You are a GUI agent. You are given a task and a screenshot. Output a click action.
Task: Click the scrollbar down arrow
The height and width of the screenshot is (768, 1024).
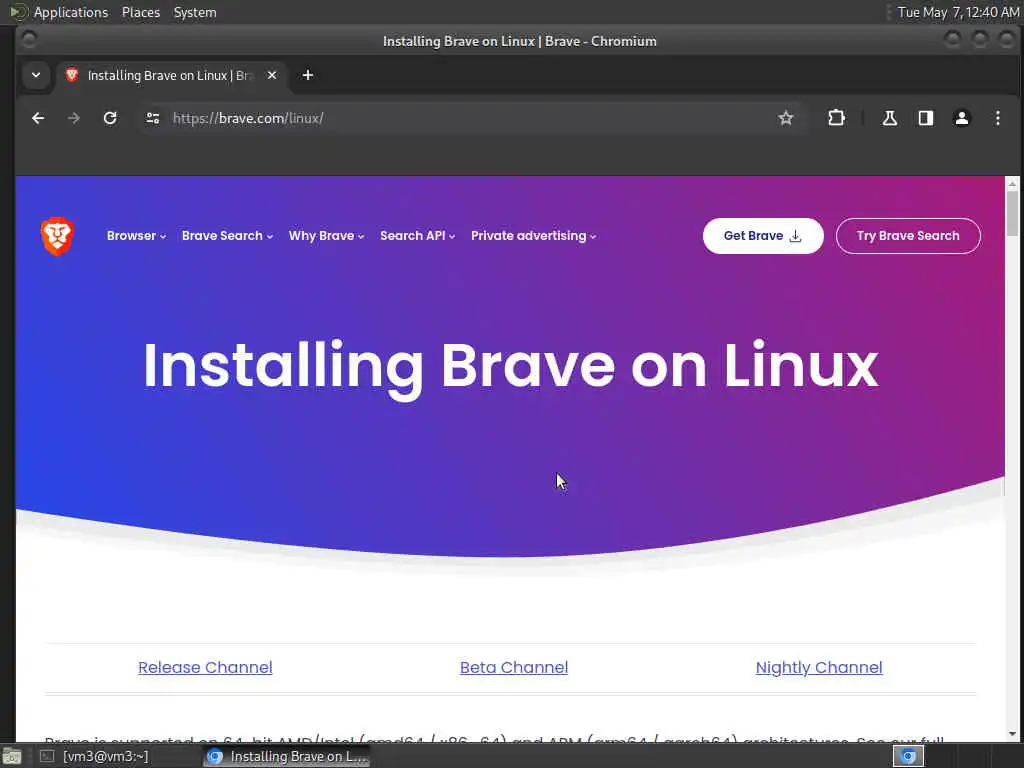pos(1012,734)
